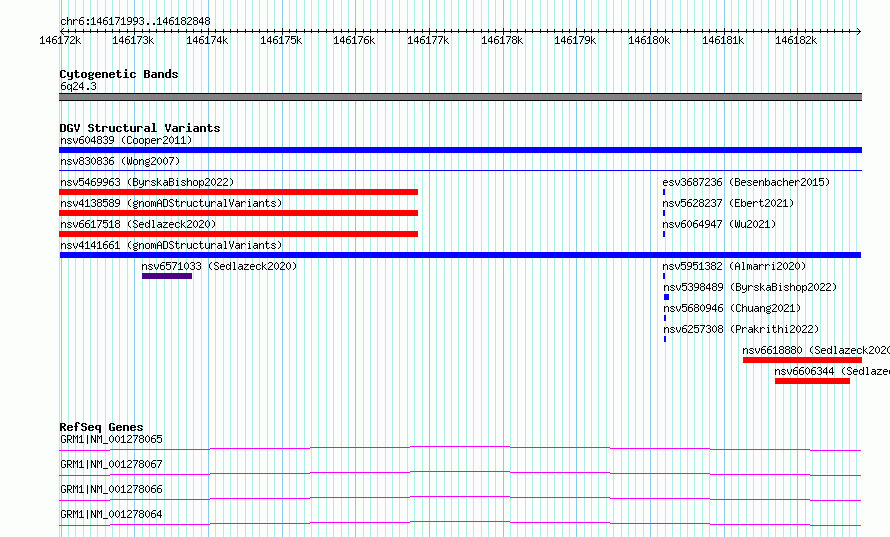Open the GRM1|NM_001278067 transcript label
This screenshot has height=537, width=890.
(x=111, y=464)
